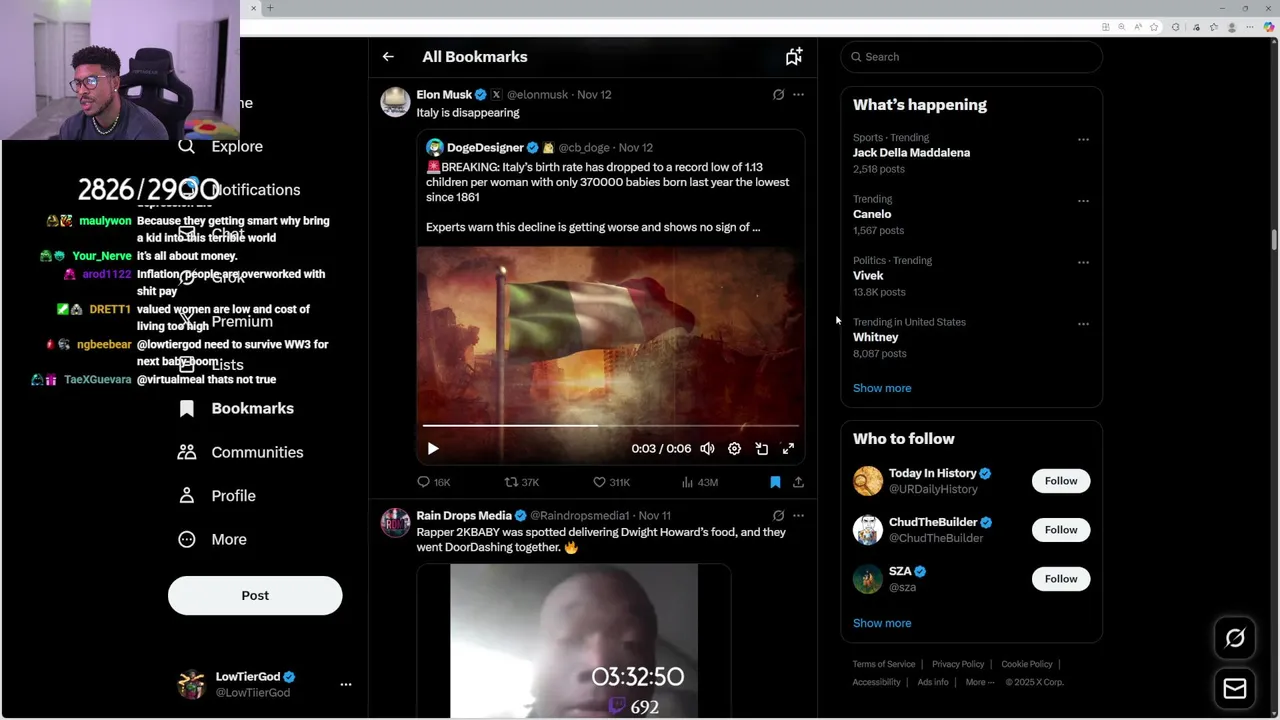Open the Messages envelope floating button
1280x720 pixels.
coord(1235,689)
